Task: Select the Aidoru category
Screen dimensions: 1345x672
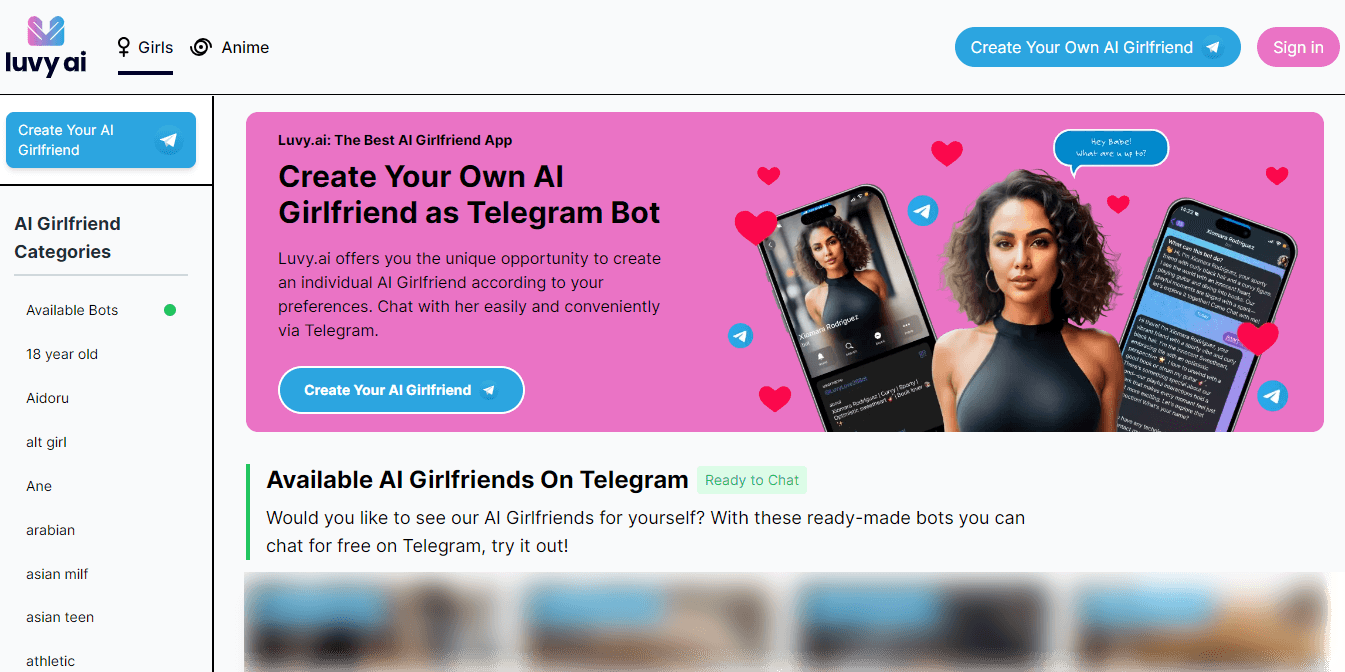Action: click(x=47, y=398)
